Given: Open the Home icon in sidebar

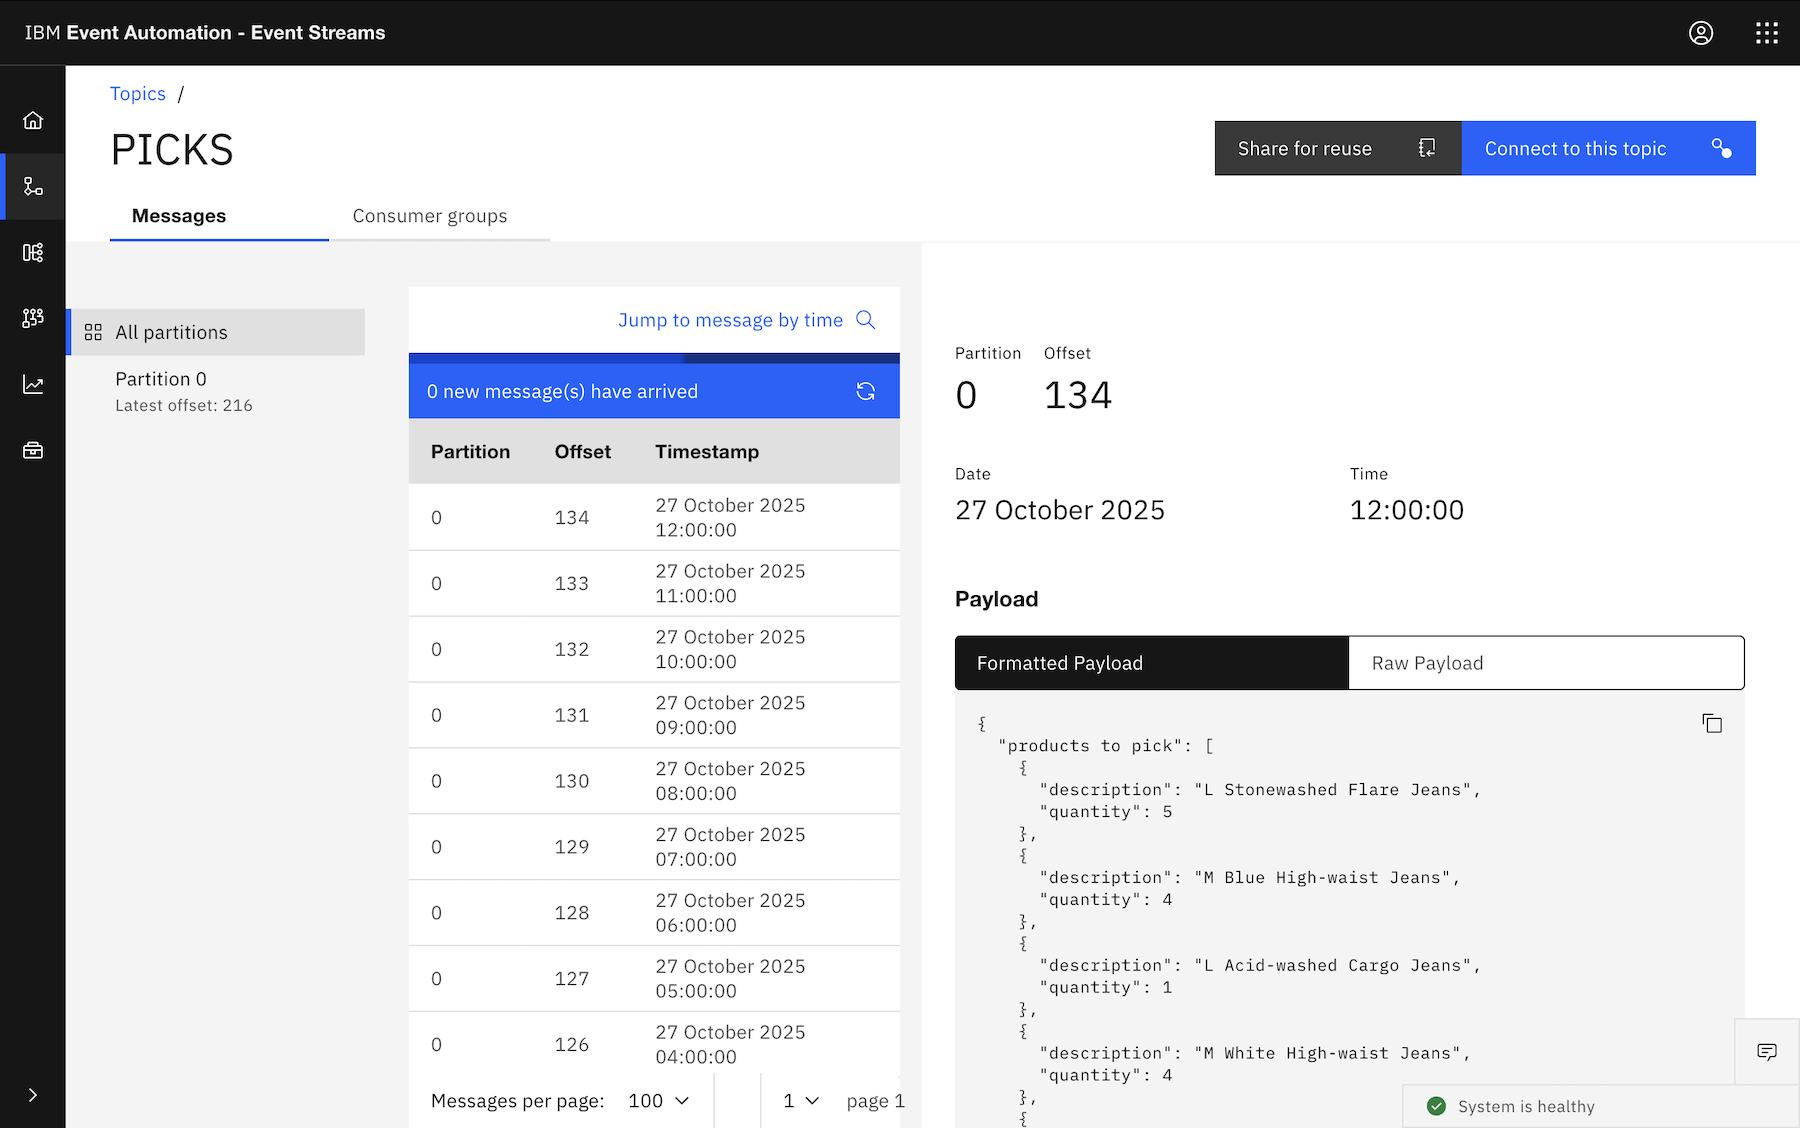Looking at the screenshot, I should [33, 121].
